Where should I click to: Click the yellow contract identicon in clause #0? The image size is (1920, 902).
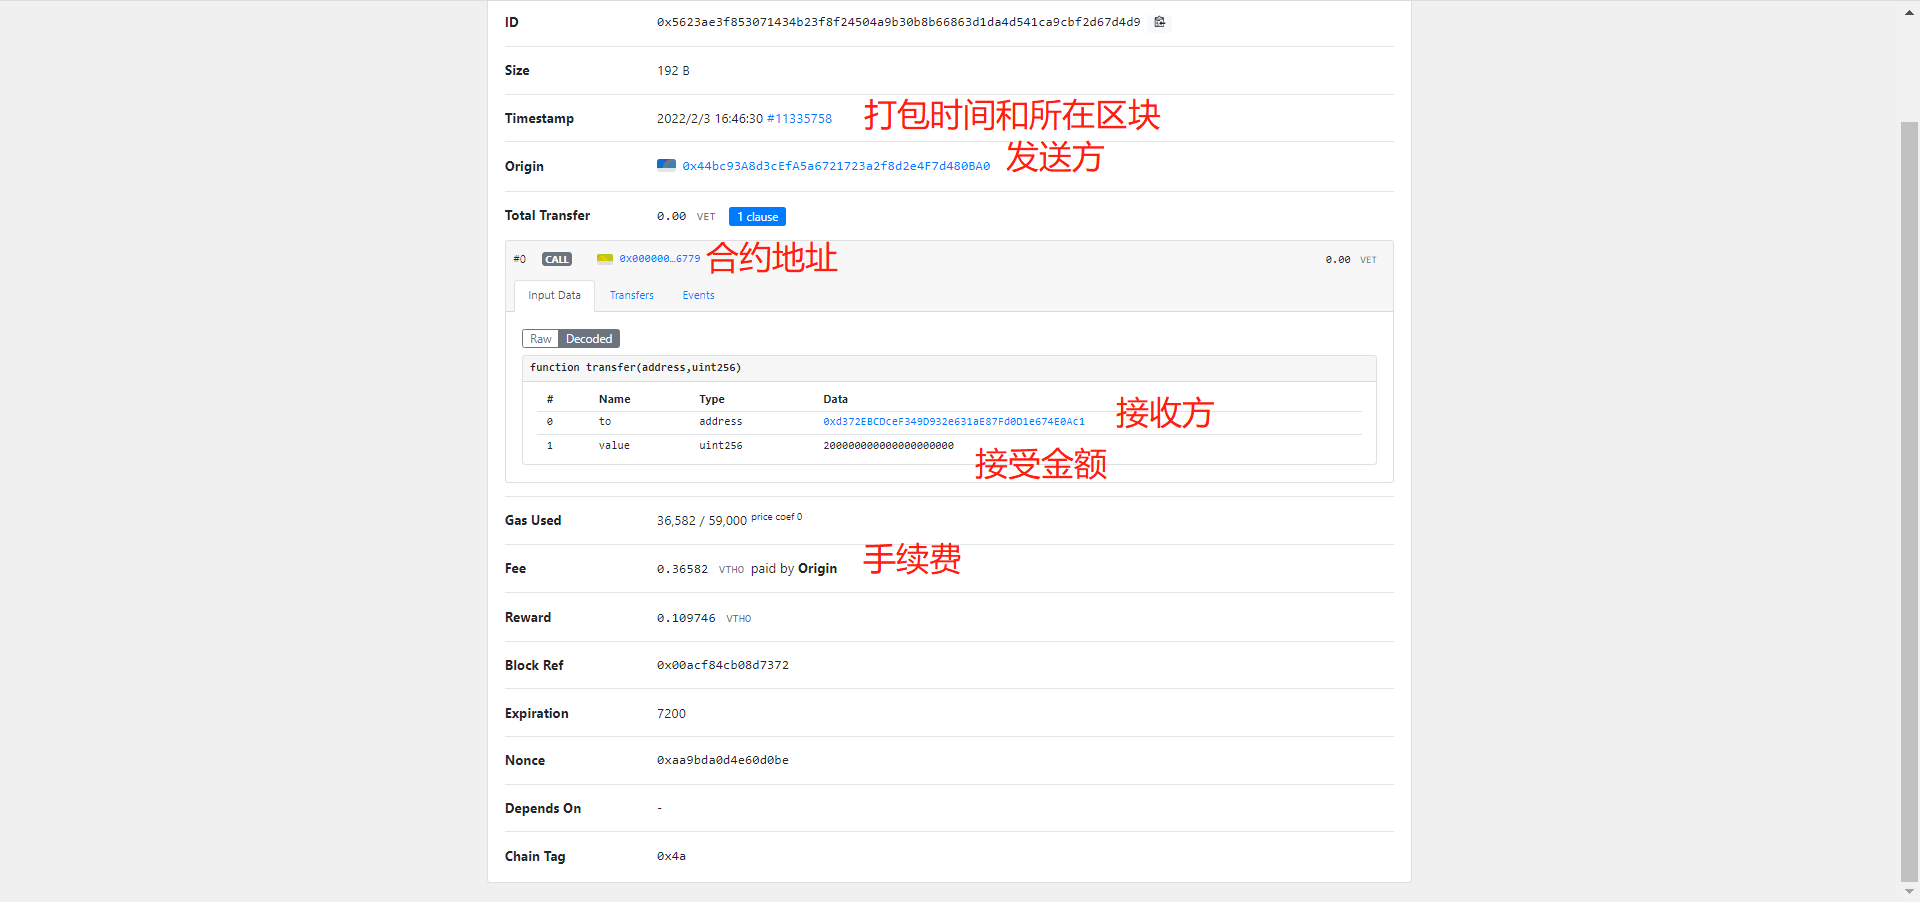click(604, 258)
